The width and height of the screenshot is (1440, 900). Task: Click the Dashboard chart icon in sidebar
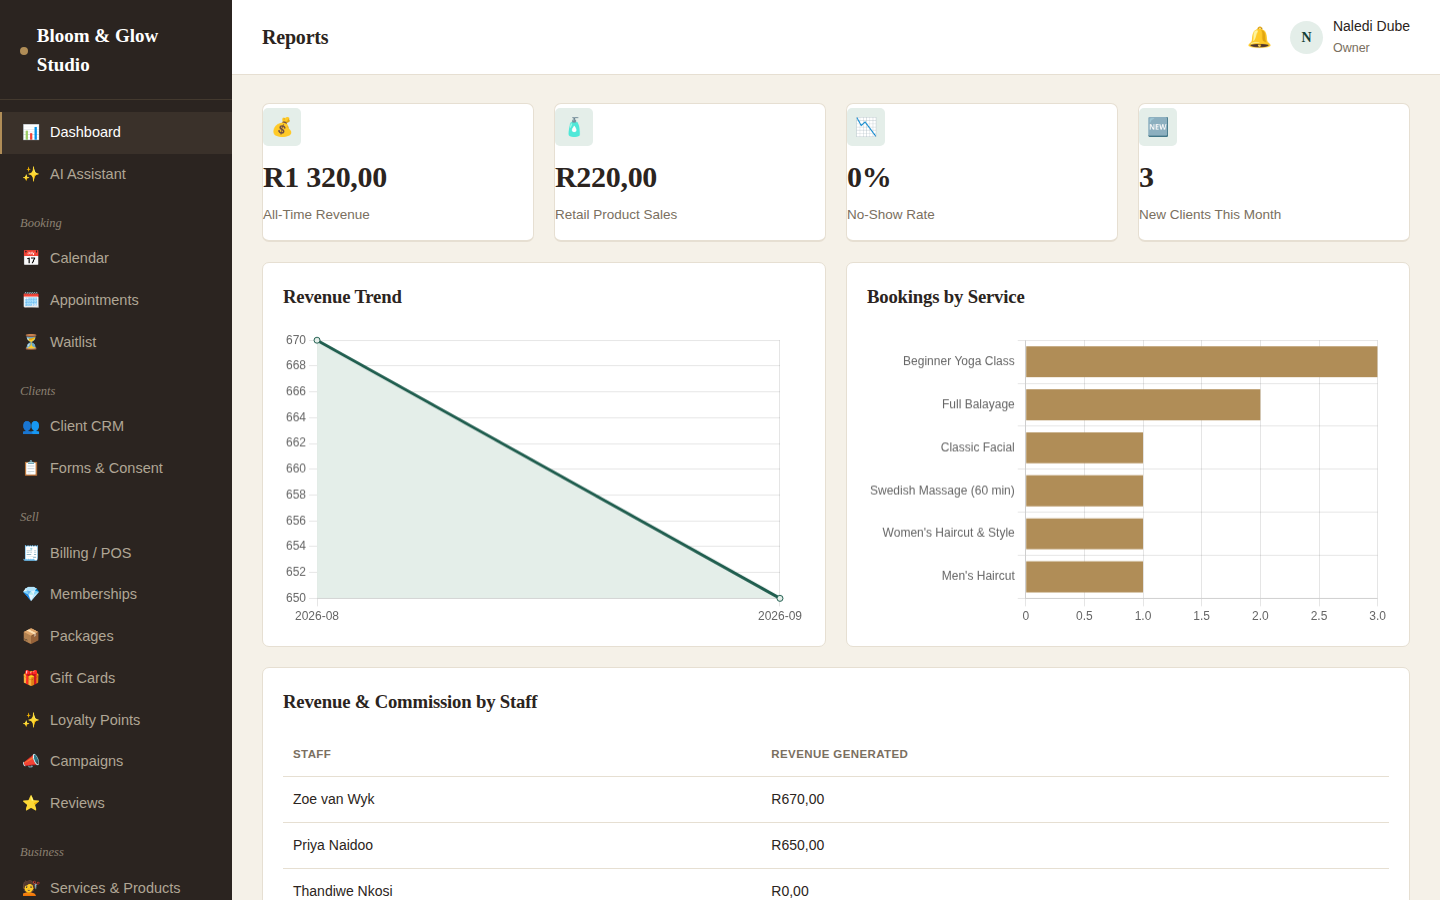point(31,132)
